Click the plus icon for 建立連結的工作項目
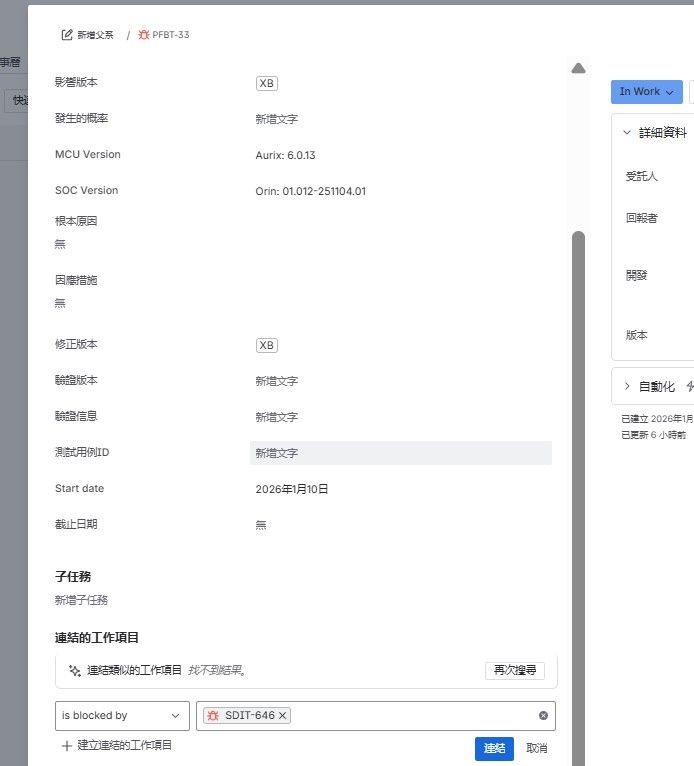The width and height of the screenshot is (694, 766). click(x=66, y=746)
